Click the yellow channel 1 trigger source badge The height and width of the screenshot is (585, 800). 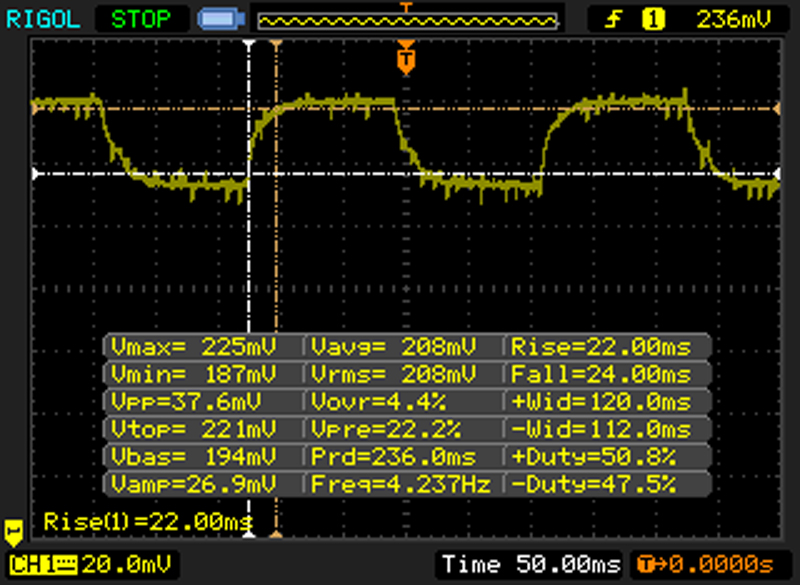[653, 20]
